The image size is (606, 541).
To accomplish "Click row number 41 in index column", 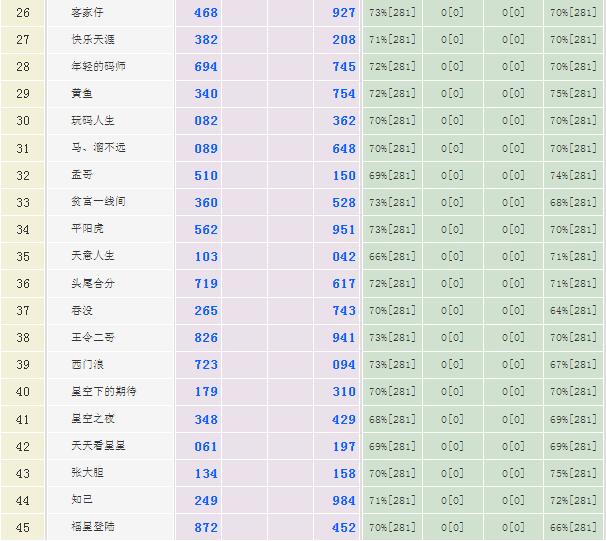I will click(x=23, y=419).
